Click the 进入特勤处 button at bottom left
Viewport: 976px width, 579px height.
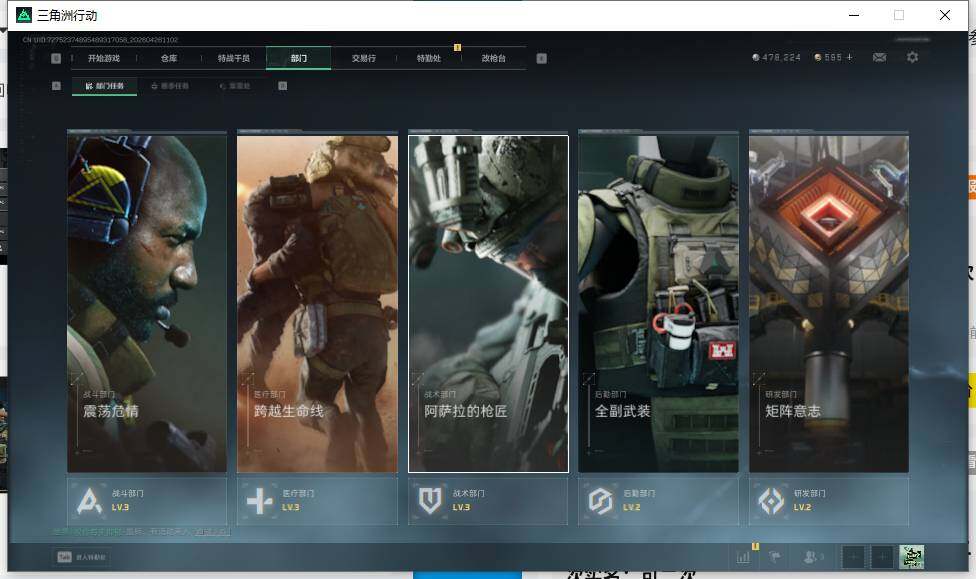point(82,557)
